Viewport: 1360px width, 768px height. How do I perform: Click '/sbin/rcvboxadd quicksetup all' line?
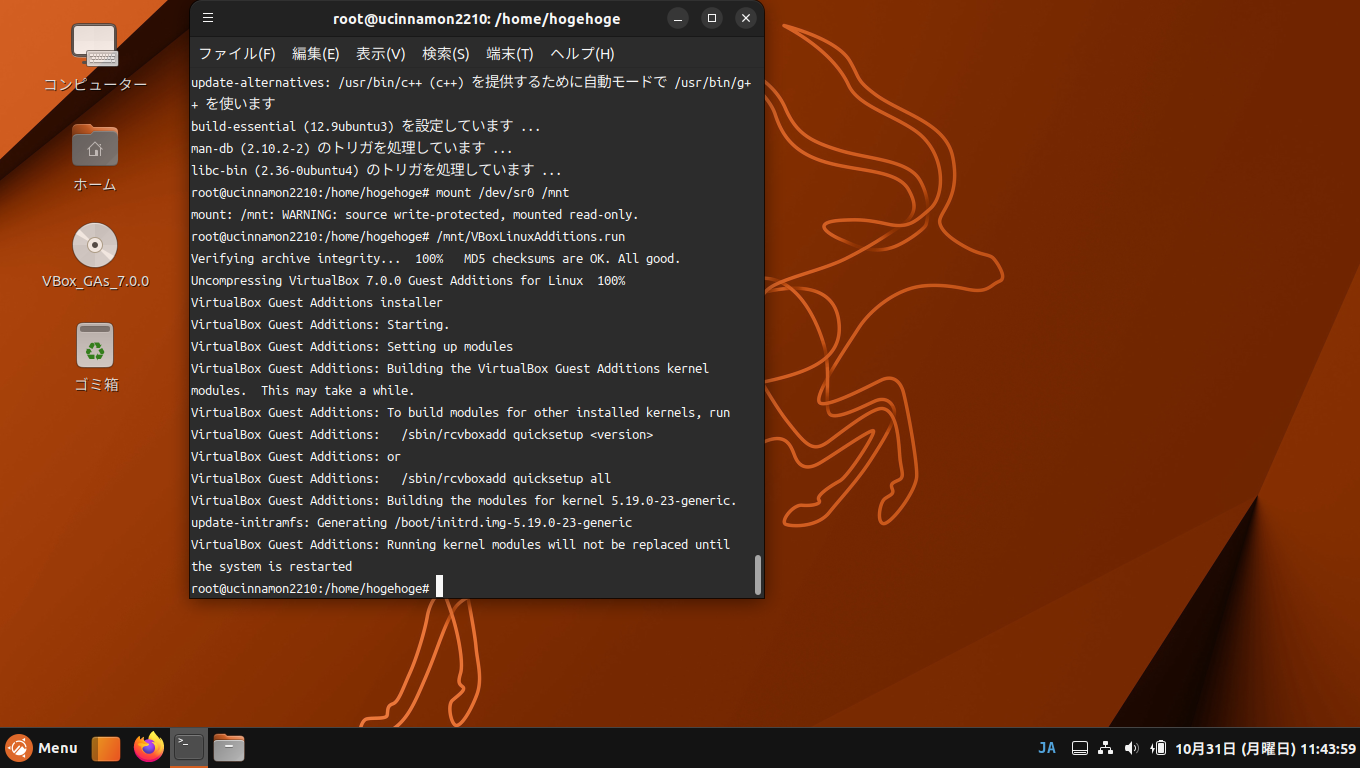401,478
